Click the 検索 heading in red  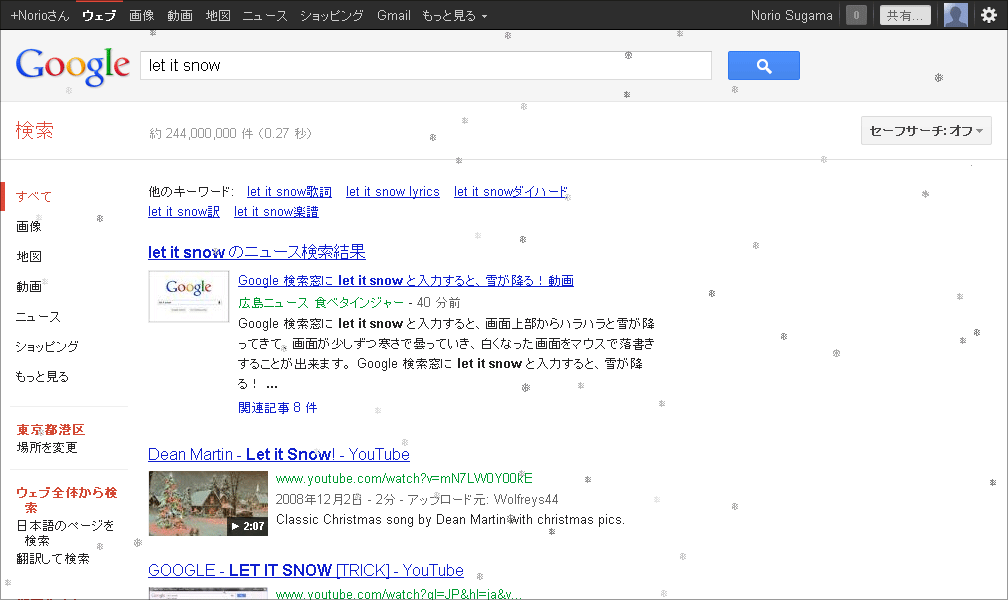tap(35, 131)
